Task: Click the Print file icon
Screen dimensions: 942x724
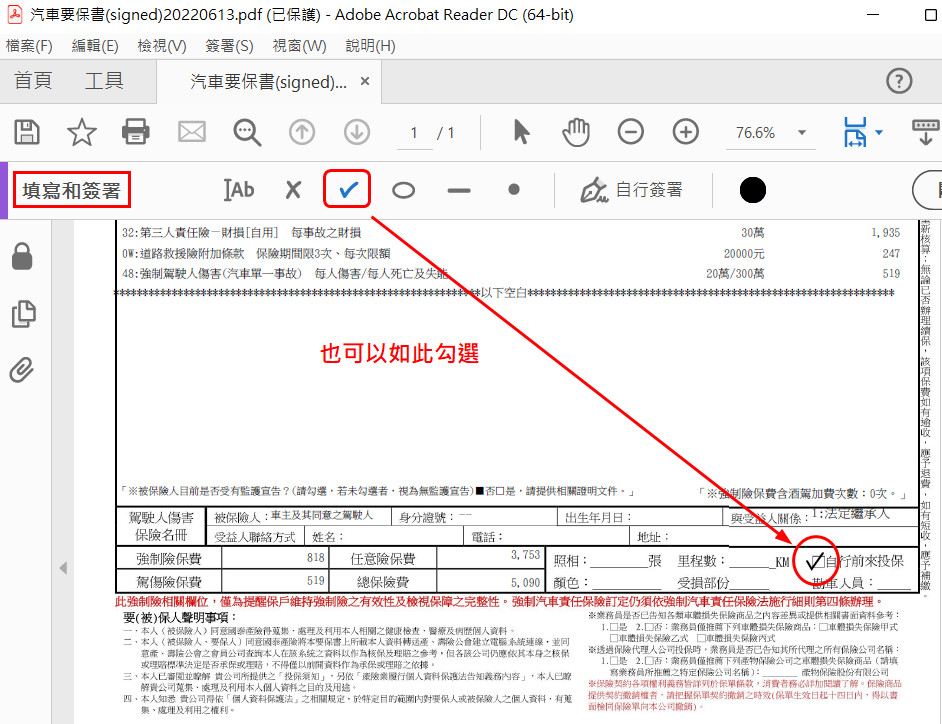Action: [x=136, y=132]
